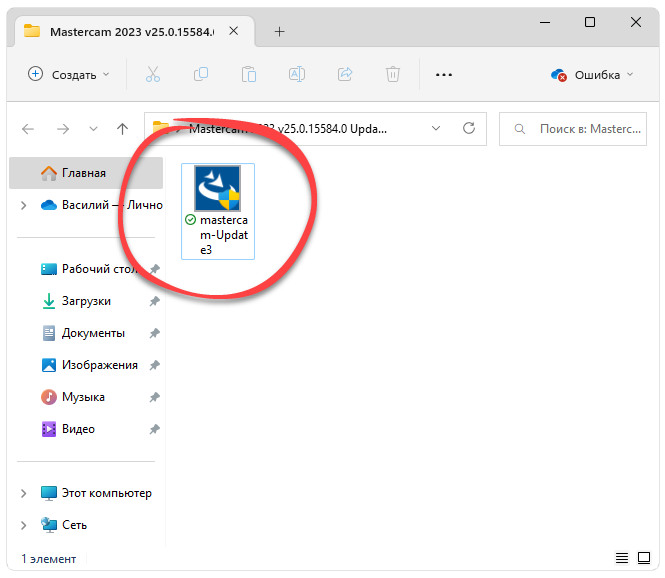Image resolution: width=665 pixels, height=578 pixels.
Task: Unpin Изображения using its pin icon
Action: pos(154,365)
